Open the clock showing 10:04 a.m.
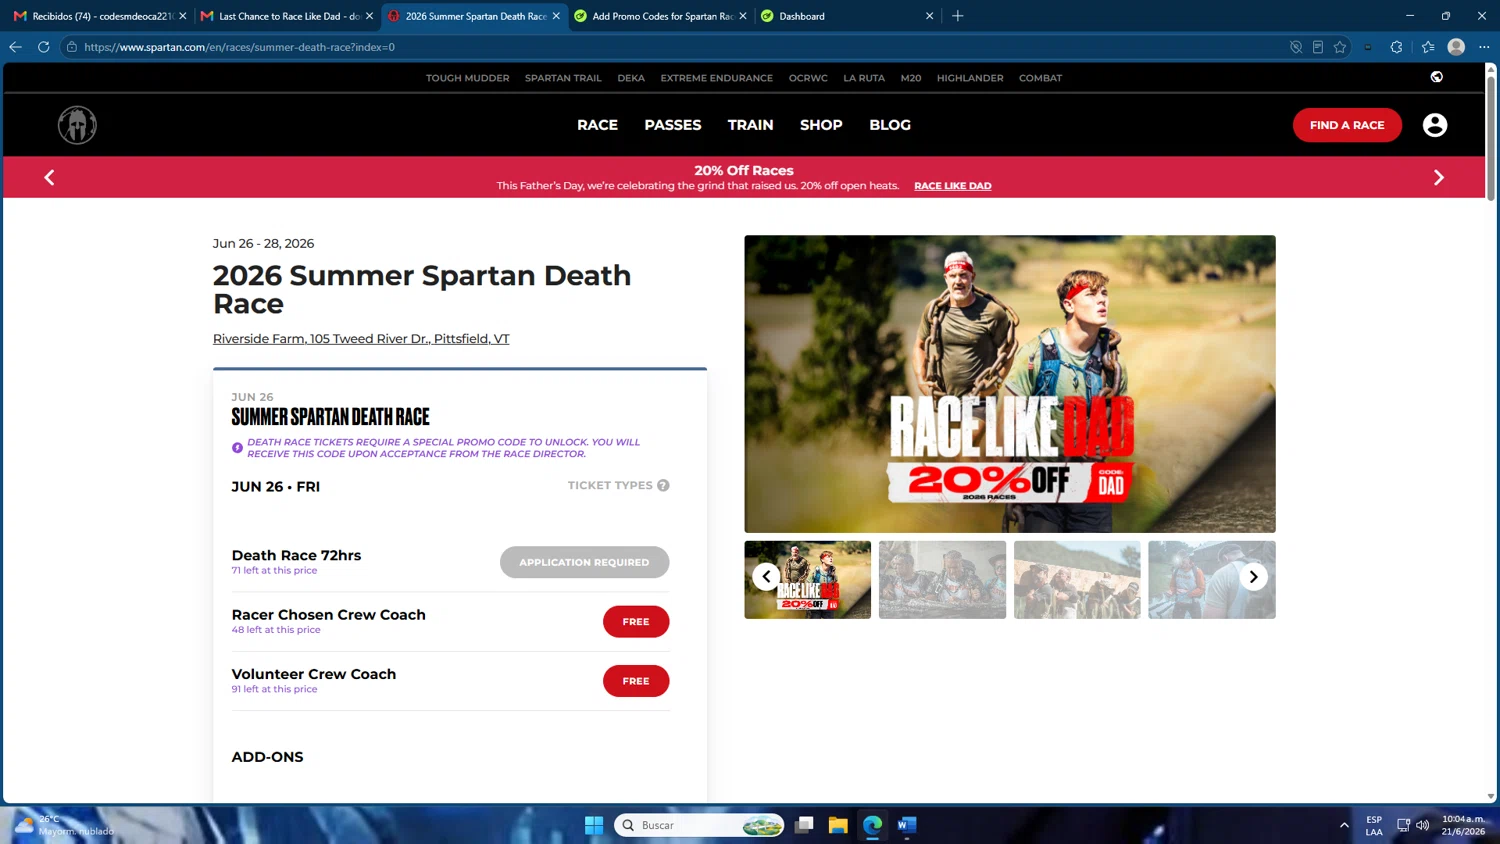1500x844 pixels. (x=1461, y=825)
